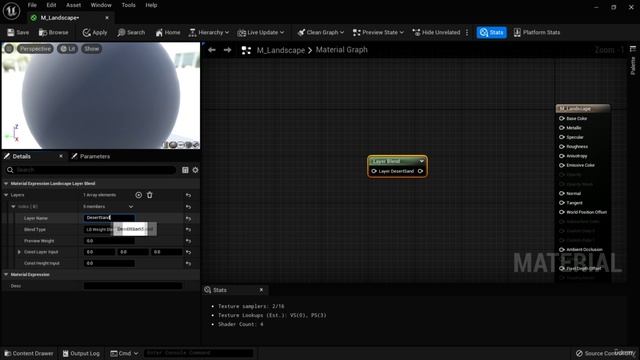The height and width of the screenshot is (360, 640).
Task: Reset Const Layer Input to default
Action: [188, 252]
